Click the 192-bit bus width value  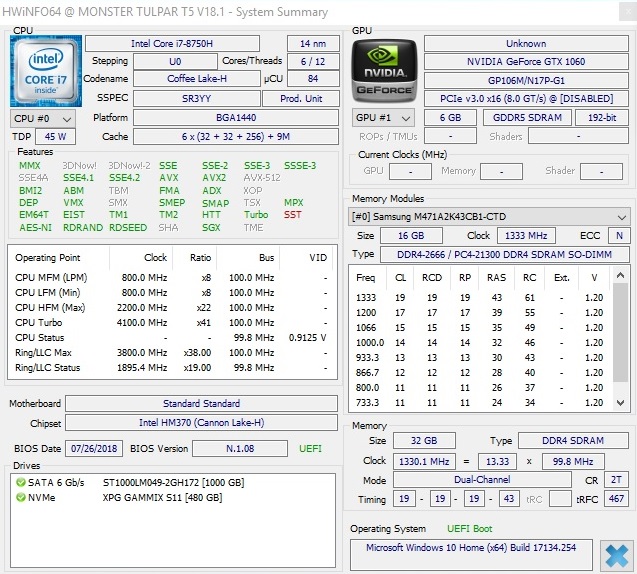[602, 118]
